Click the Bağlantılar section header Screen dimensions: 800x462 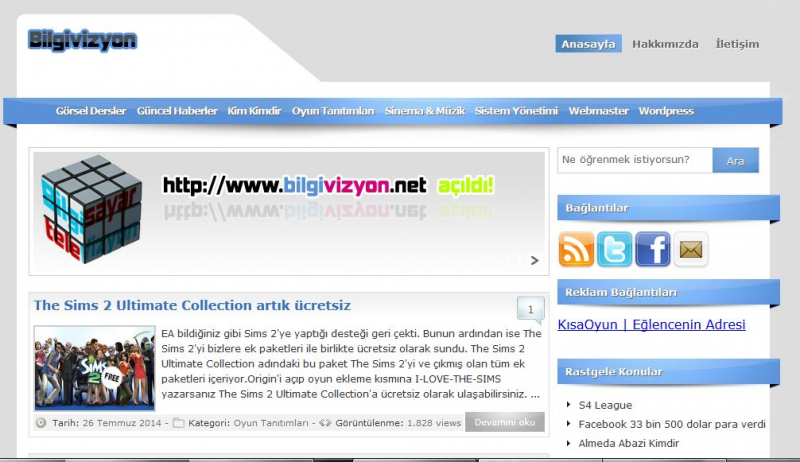pyautogui.click(x=668, y=208)
